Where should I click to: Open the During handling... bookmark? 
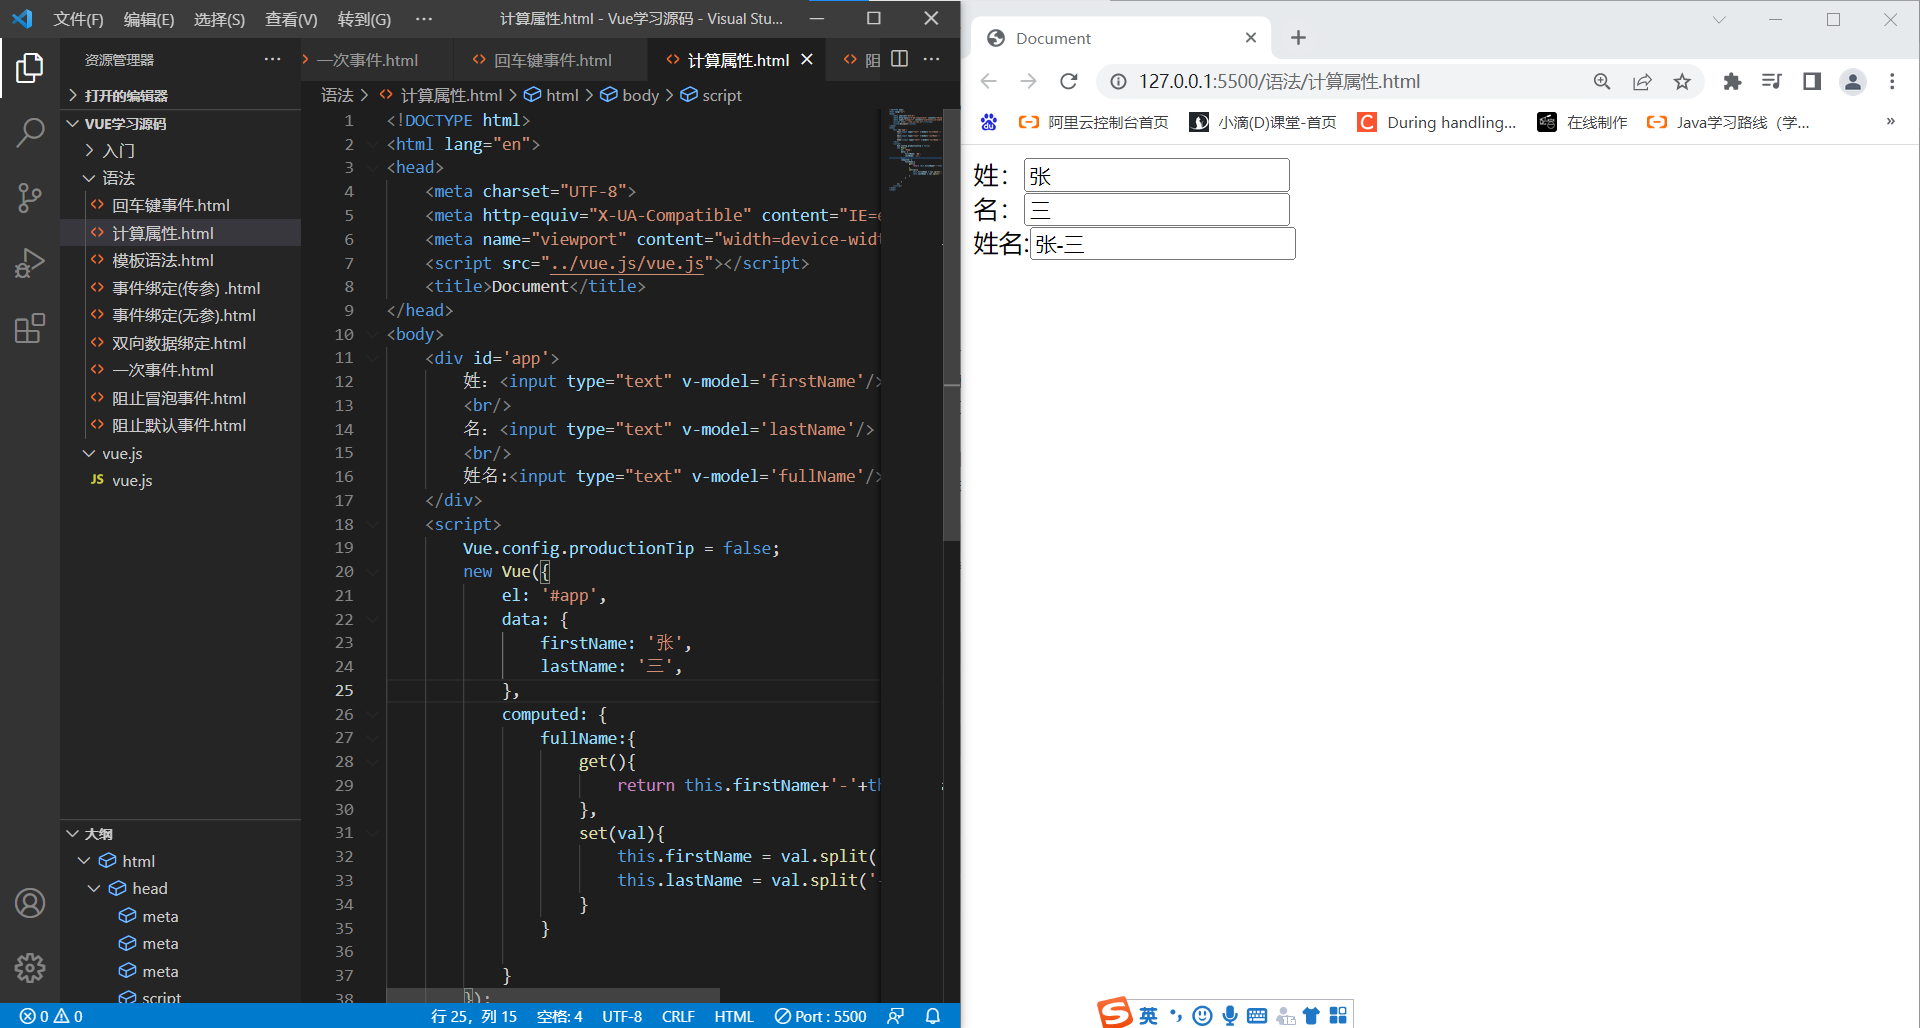(x=1437, y=122)
